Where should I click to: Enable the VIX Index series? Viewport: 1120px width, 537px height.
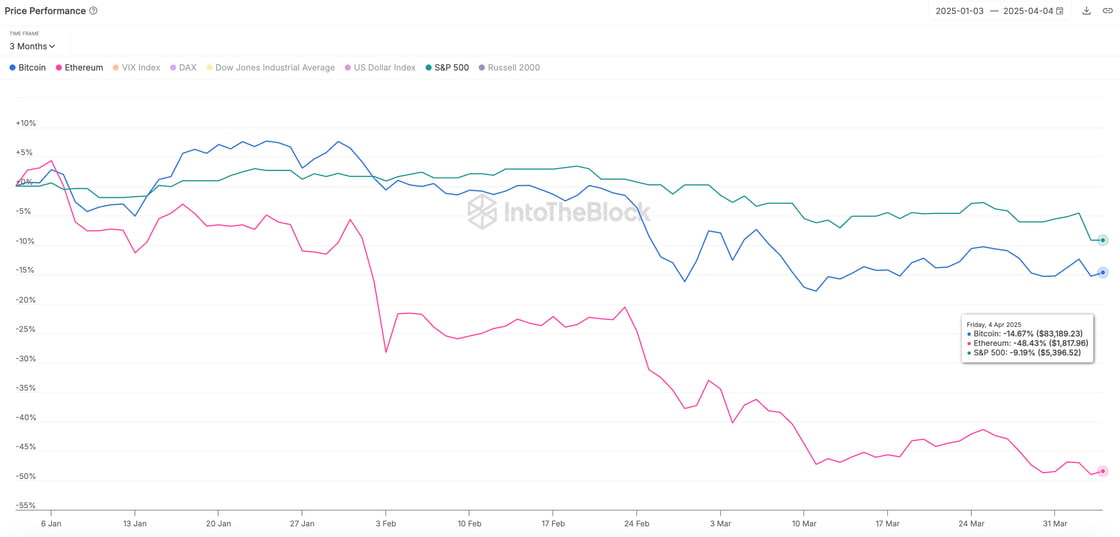[136, 68]
